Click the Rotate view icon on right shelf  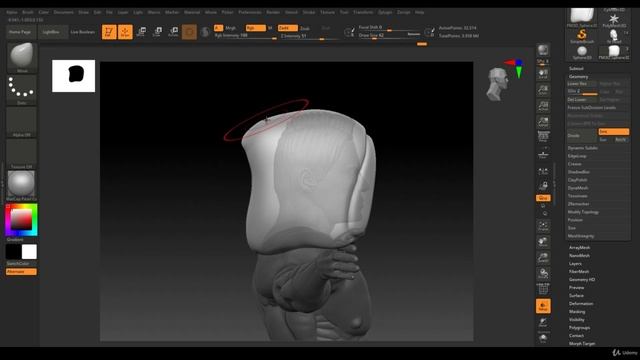(543, 273)
